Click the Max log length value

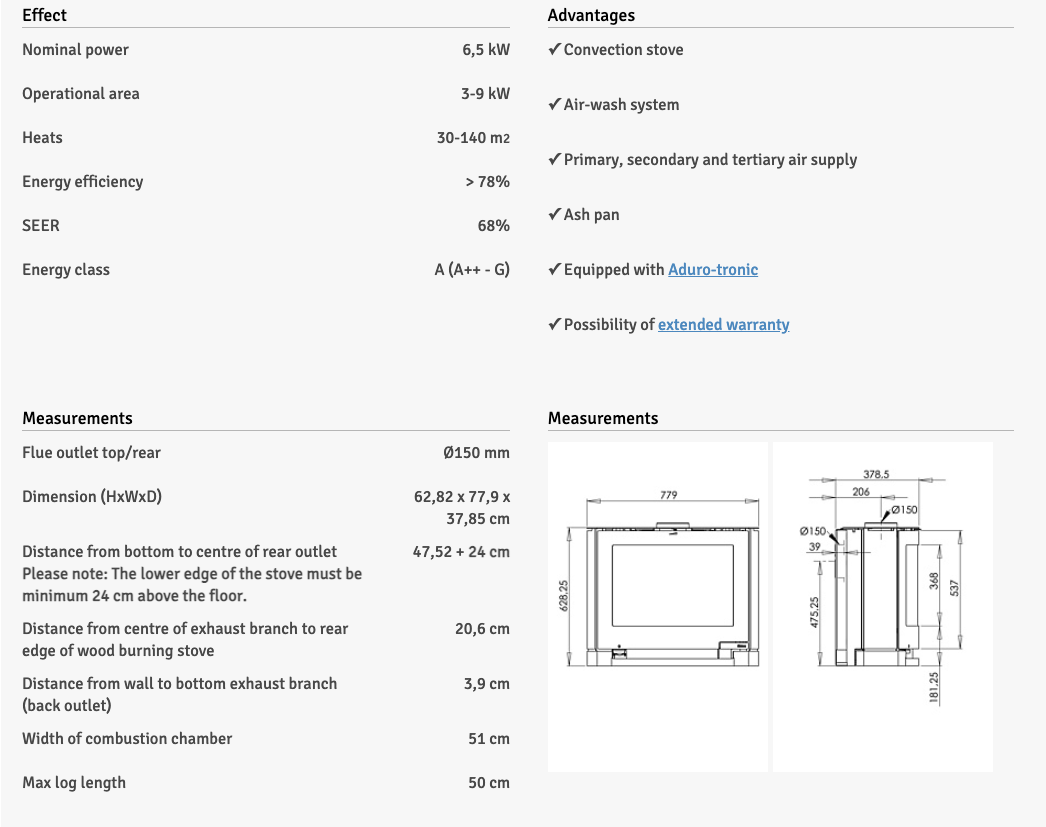(x=489, y=783)
